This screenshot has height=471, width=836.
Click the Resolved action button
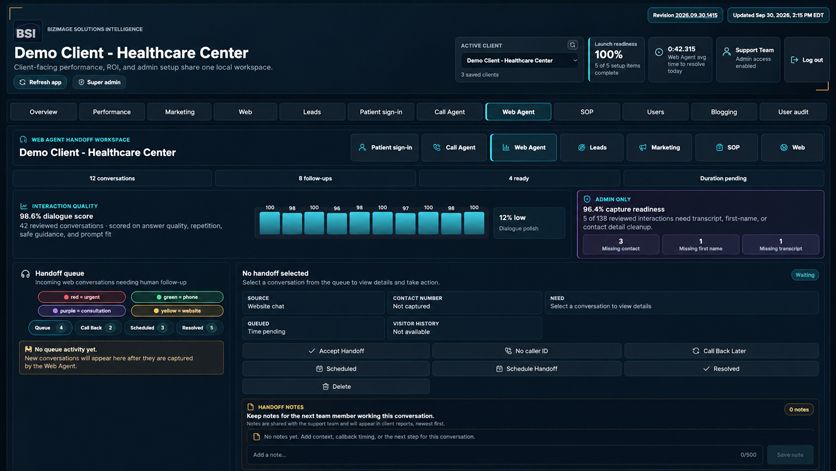[x=721, y=369]
